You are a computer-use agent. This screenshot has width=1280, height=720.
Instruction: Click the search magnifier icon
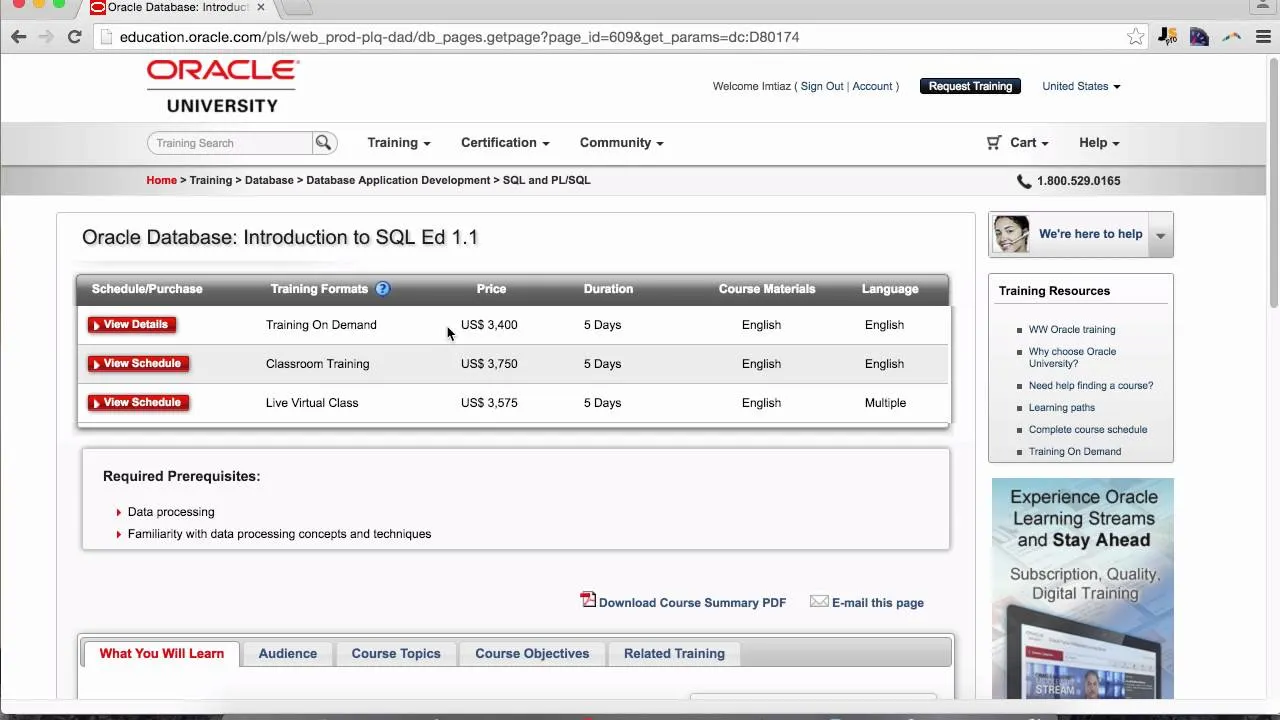point(323,143)
